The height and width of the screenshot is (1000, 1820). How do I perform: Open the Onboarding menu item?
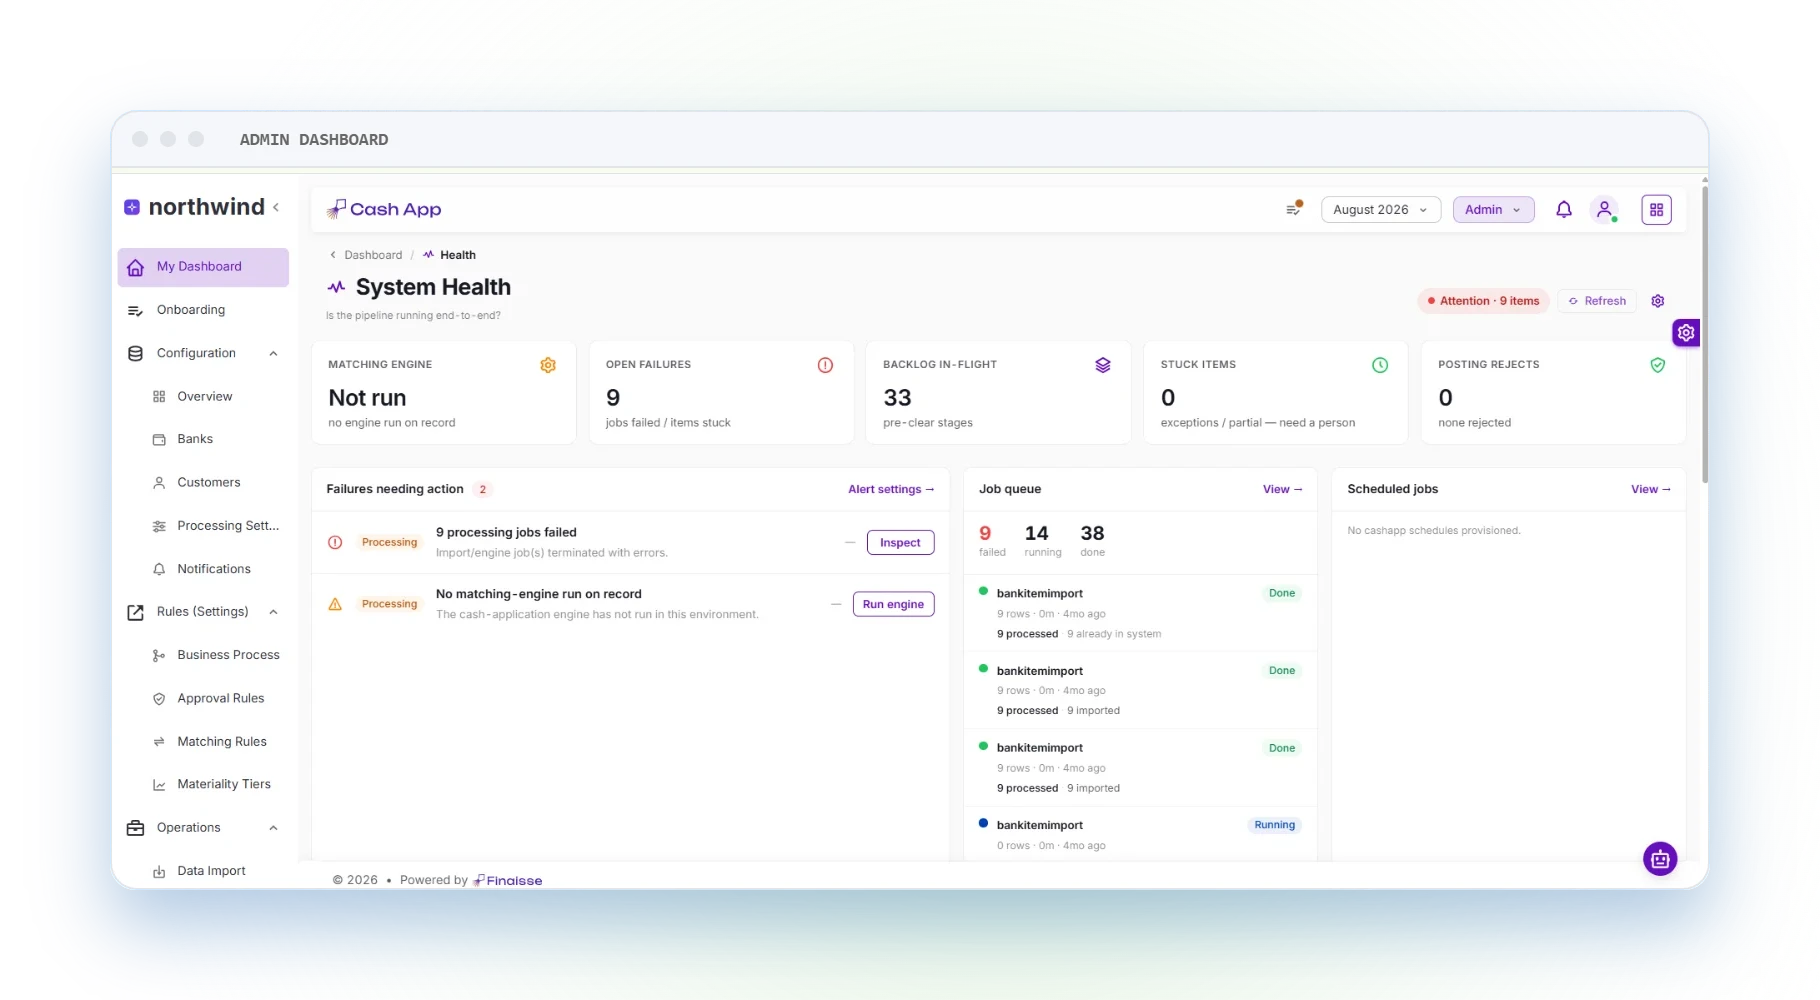pyautogui.click(x=203, y=310)
